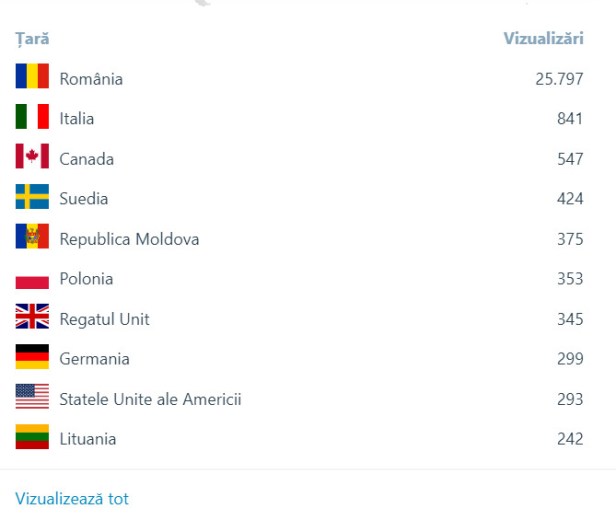The image size is (616, 520).
Task: Click the Canada flag icon
Action: tap(32, 157)
